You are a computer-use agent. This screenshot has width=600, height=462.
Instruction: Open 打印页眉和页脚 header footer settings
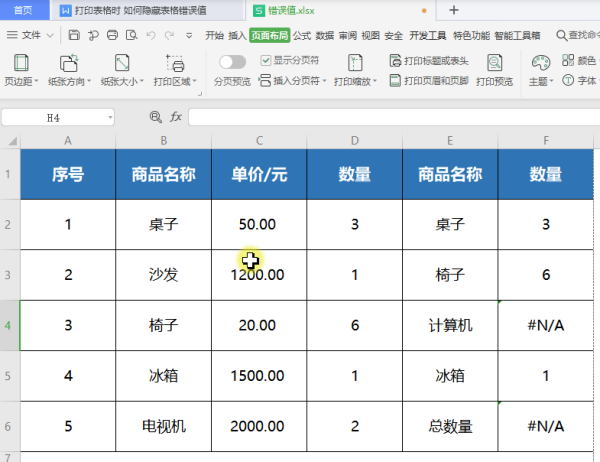click(396, 80)
